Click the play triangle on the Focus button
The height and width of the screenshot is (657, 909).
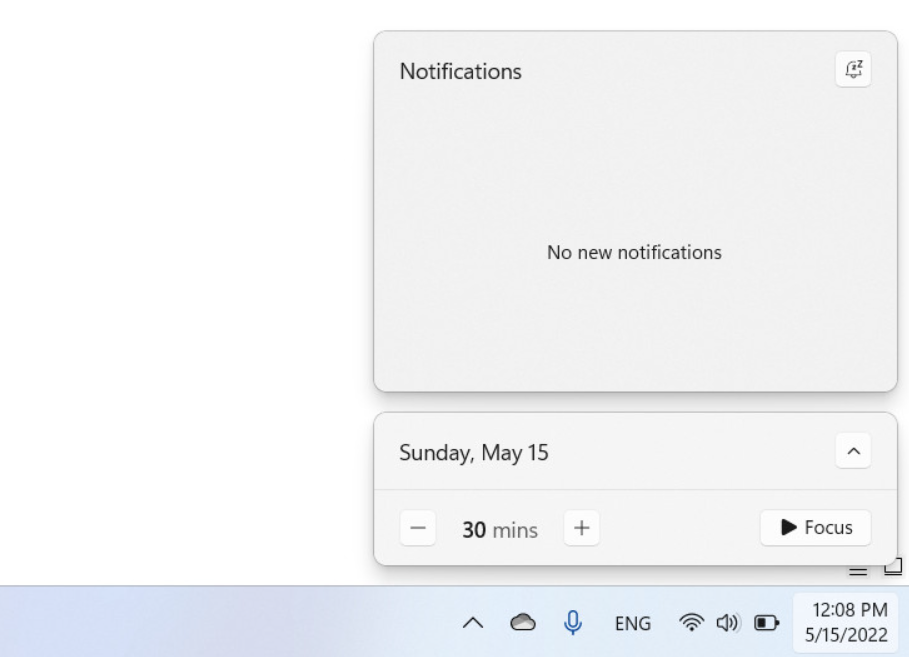(x=789, y=527)
